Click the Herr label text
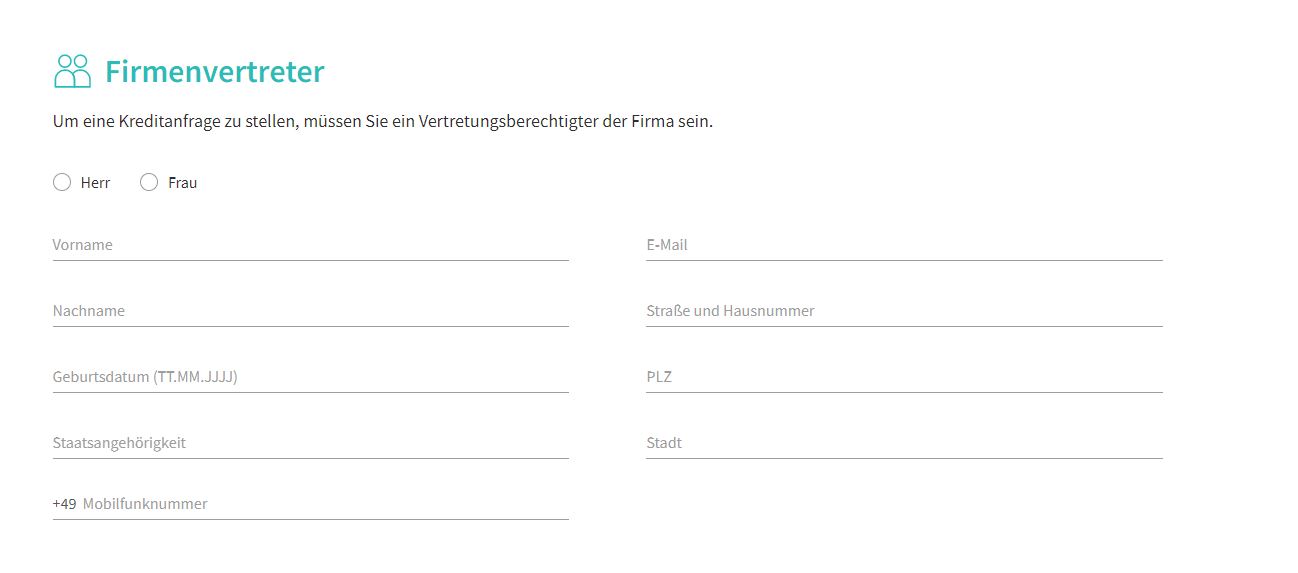This screenshot has height=573, width=1298. click(x=95, y=183)
